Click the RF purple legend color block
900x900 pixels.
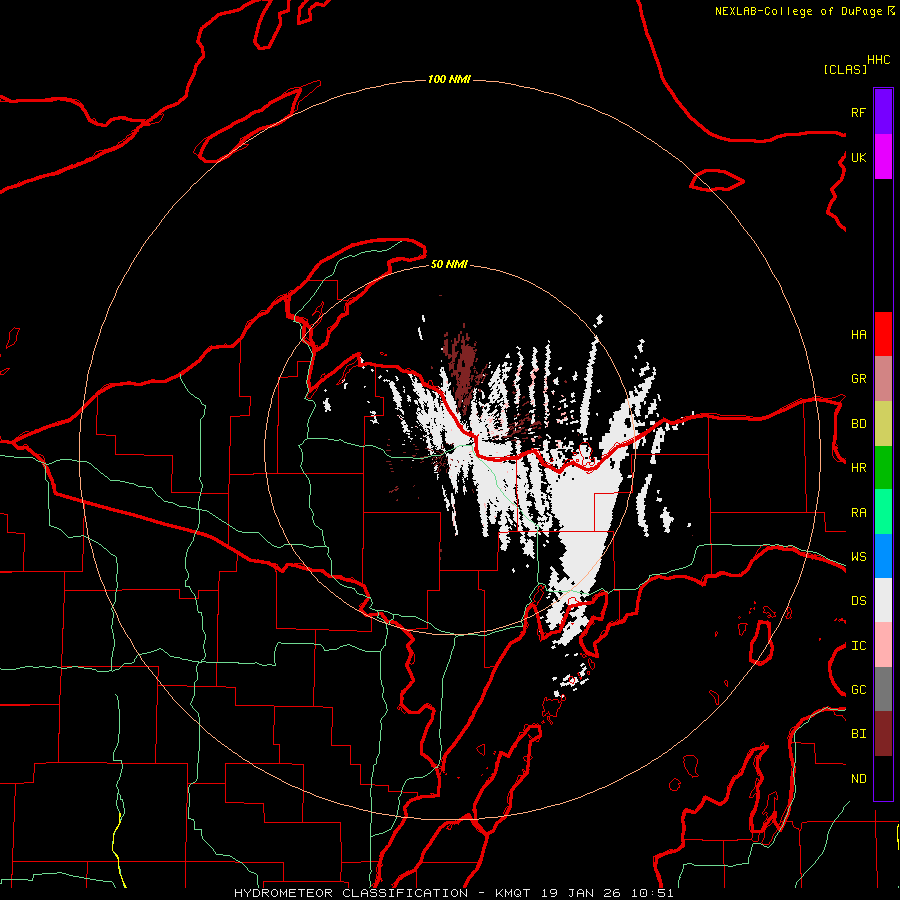click(x=883, y=112)
